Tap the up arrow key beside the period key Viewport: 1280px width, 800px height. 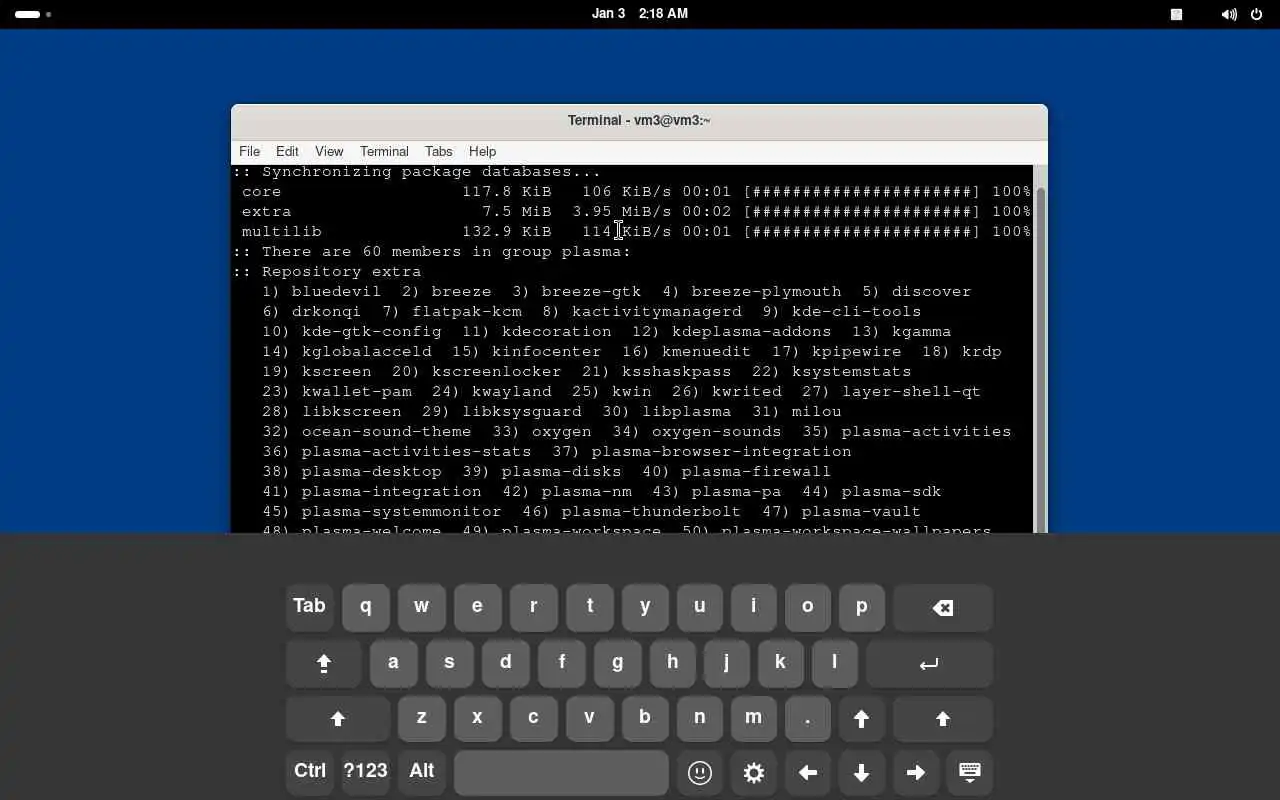[x=861, y=719]
